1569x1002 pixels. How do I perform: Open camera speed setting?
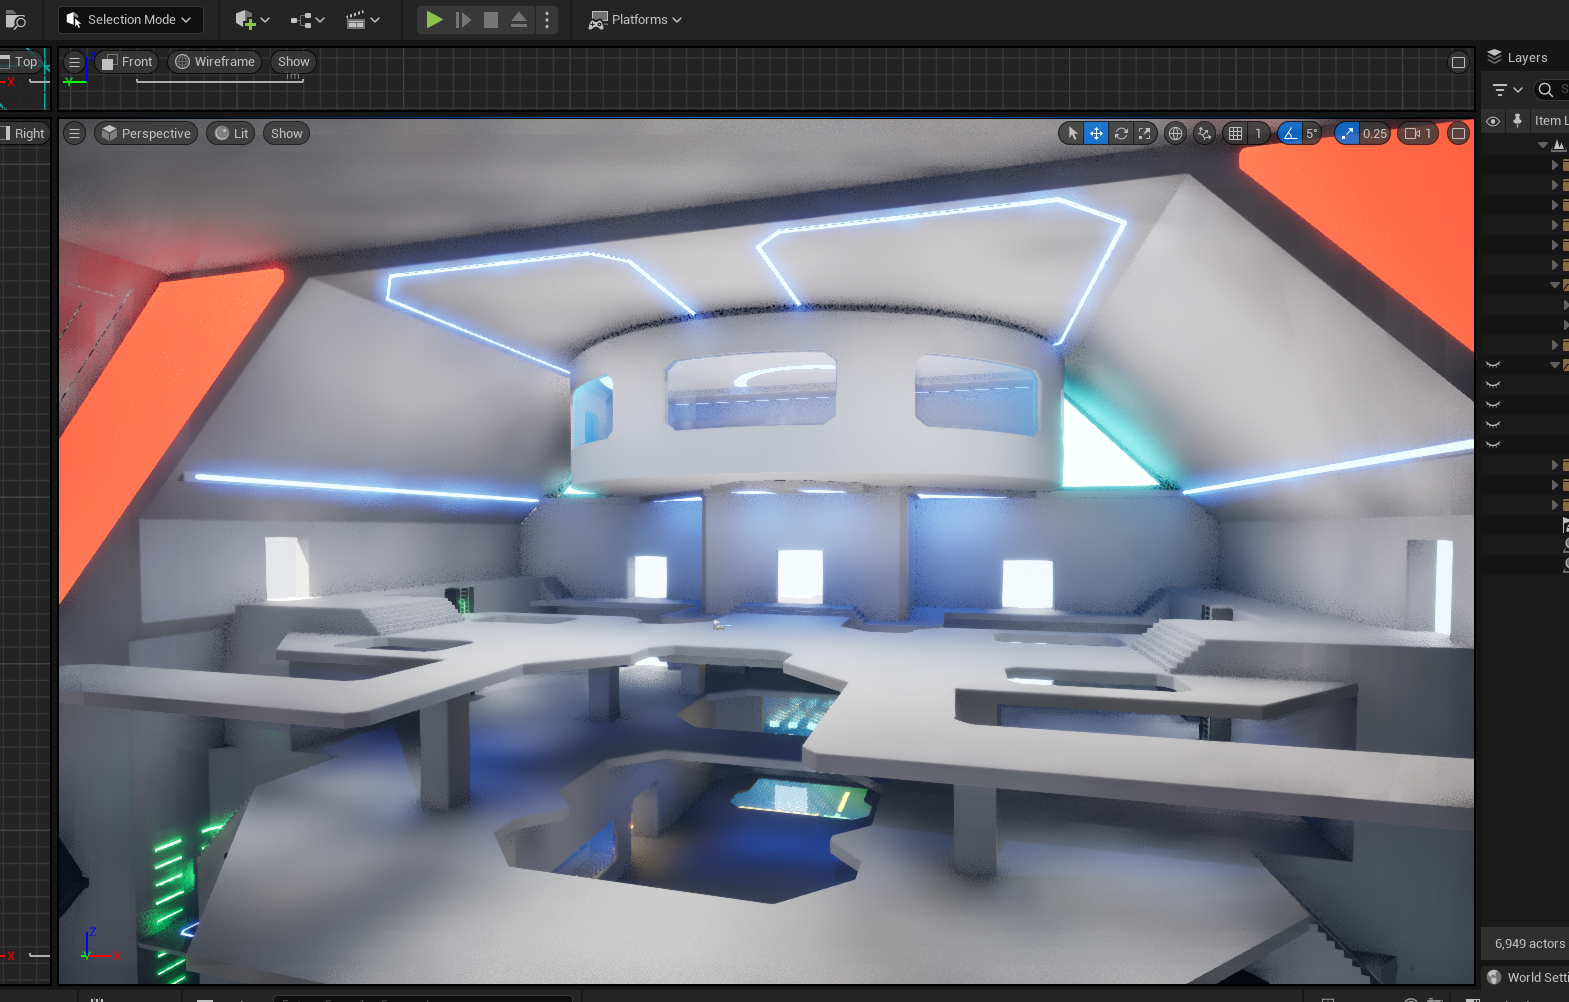point(1418,134)
